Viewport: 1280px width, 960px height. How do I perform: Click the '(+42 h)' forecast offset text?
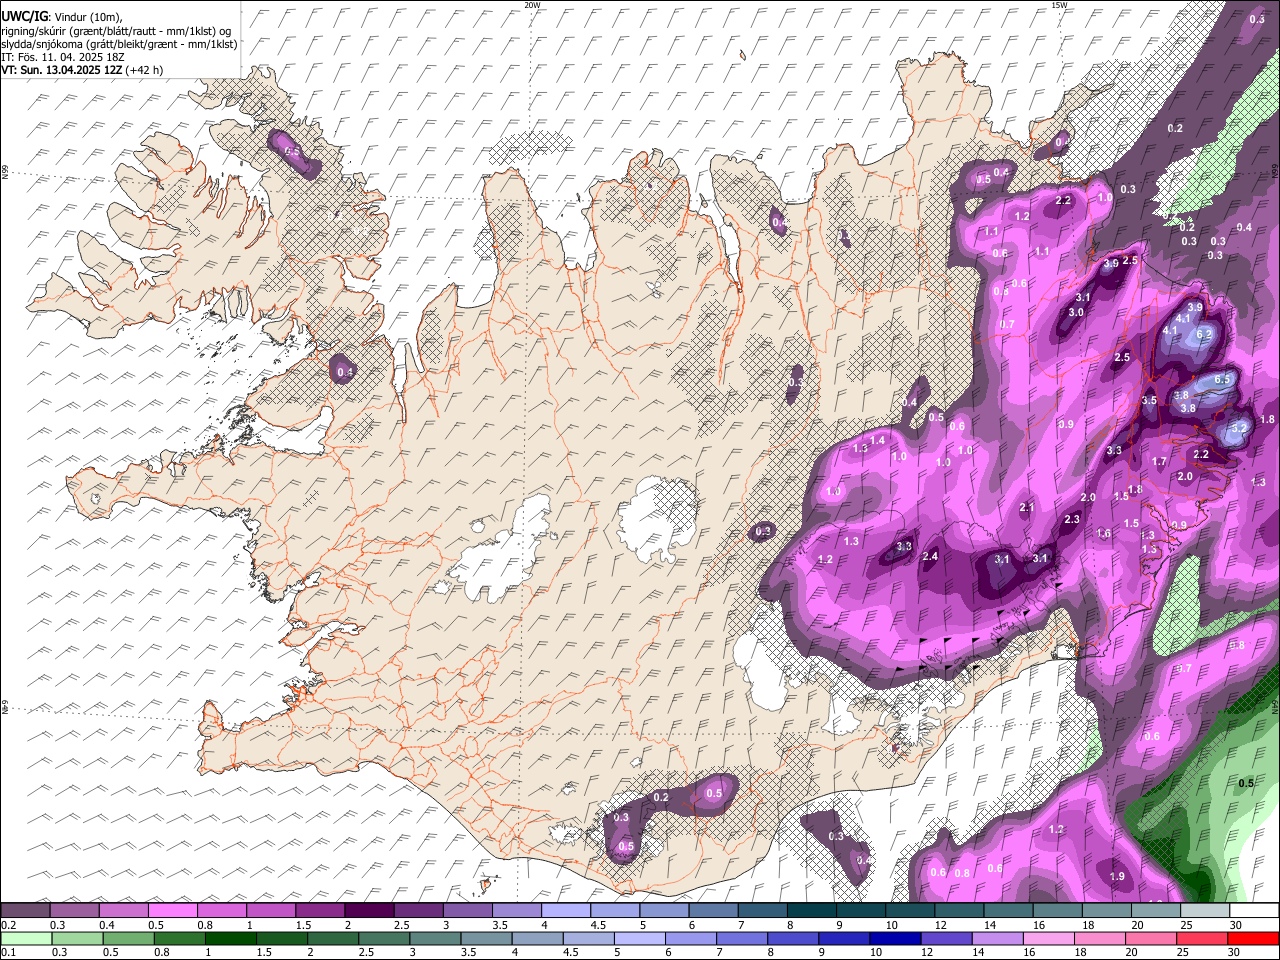click(144, 70)
